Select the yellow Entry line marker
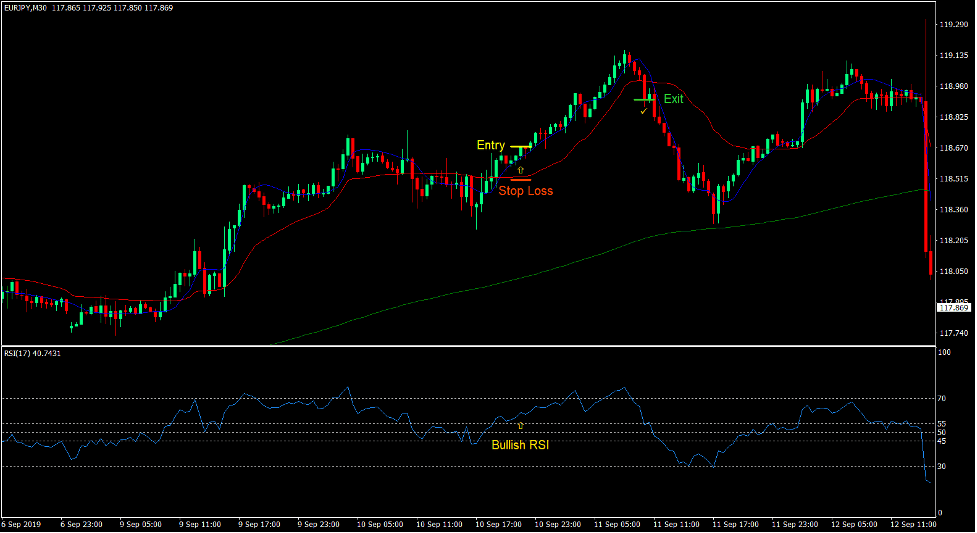This screenshot has height=533, width=977. (520, 147)
